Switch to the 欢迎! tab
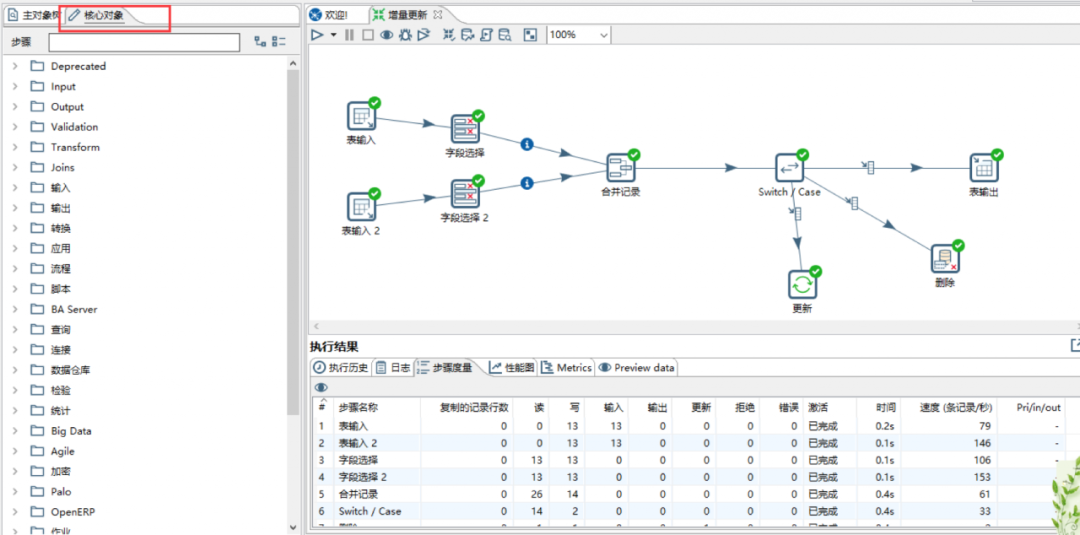 [329, 14]
